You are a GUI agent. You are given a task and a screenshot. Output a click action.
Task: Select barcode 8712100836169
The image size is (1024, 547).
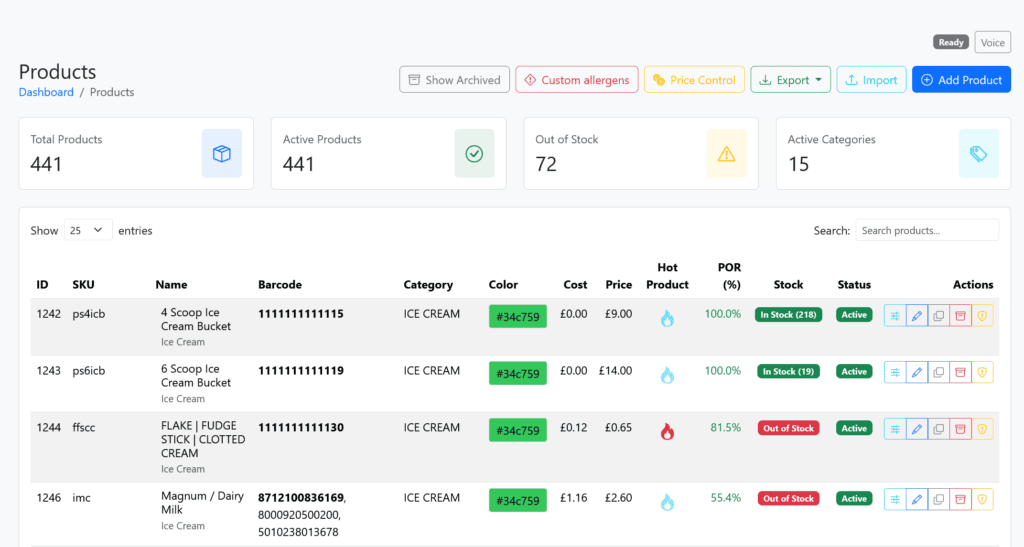click(300, 498)
